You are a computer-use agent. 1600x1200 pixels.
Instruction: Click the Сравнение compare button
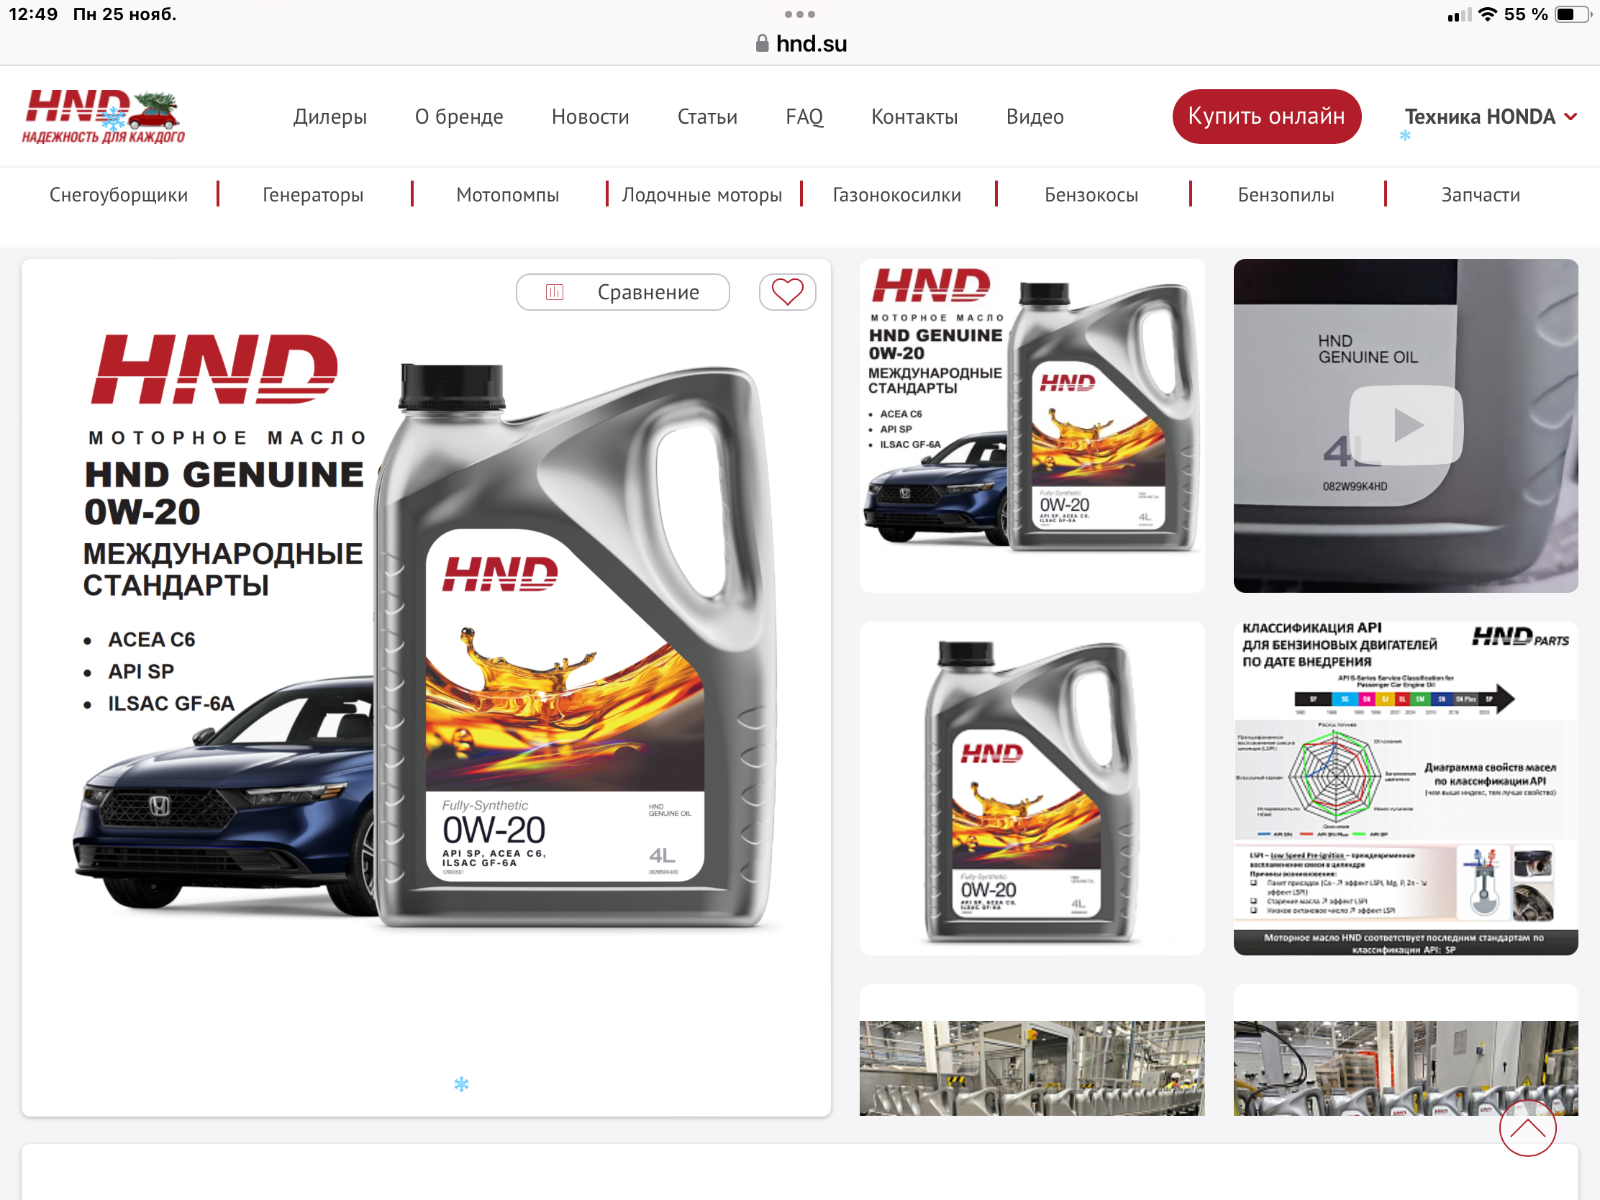(x=623, y=292)
